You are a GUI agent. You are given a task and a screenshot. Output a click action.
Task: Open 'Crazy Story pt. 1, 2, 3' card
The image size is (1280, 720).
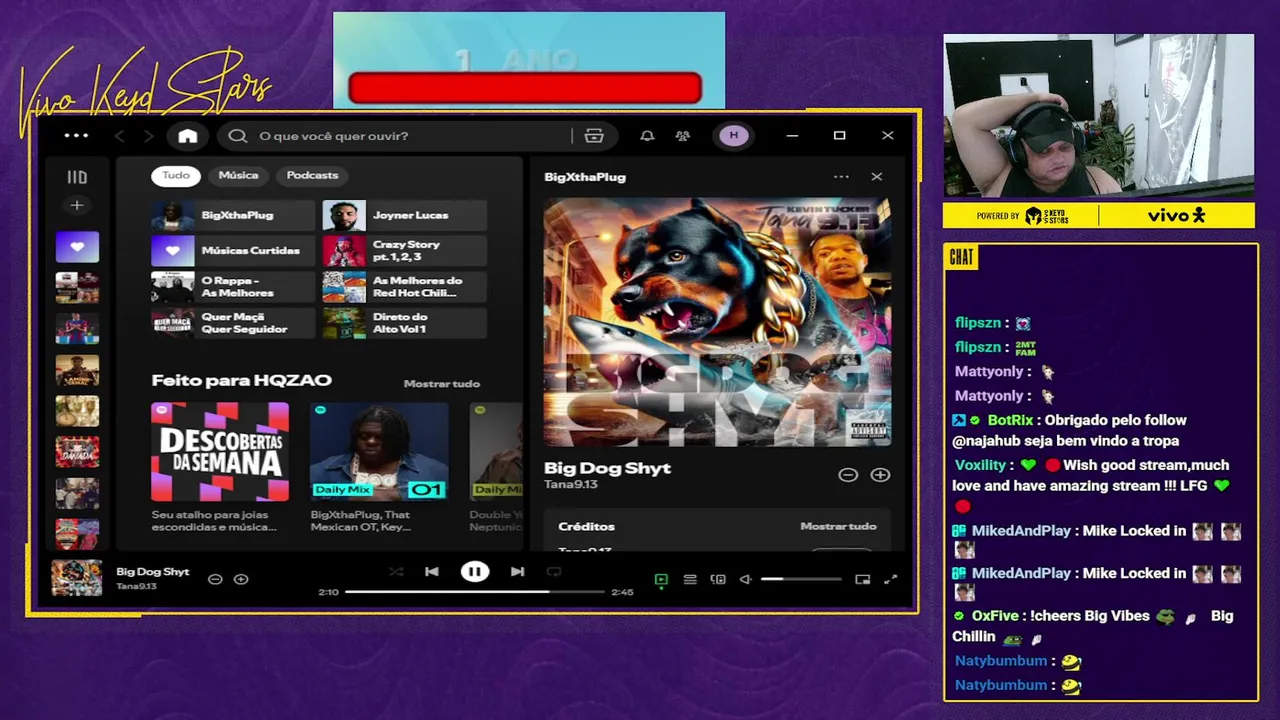tap(405, 251)
